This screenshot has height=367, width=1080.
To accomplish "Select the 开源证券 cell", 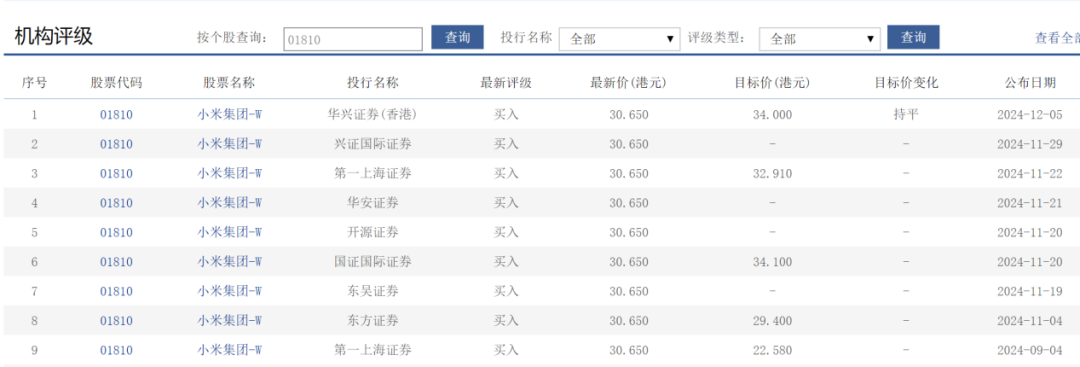I will tap(373, 233).
